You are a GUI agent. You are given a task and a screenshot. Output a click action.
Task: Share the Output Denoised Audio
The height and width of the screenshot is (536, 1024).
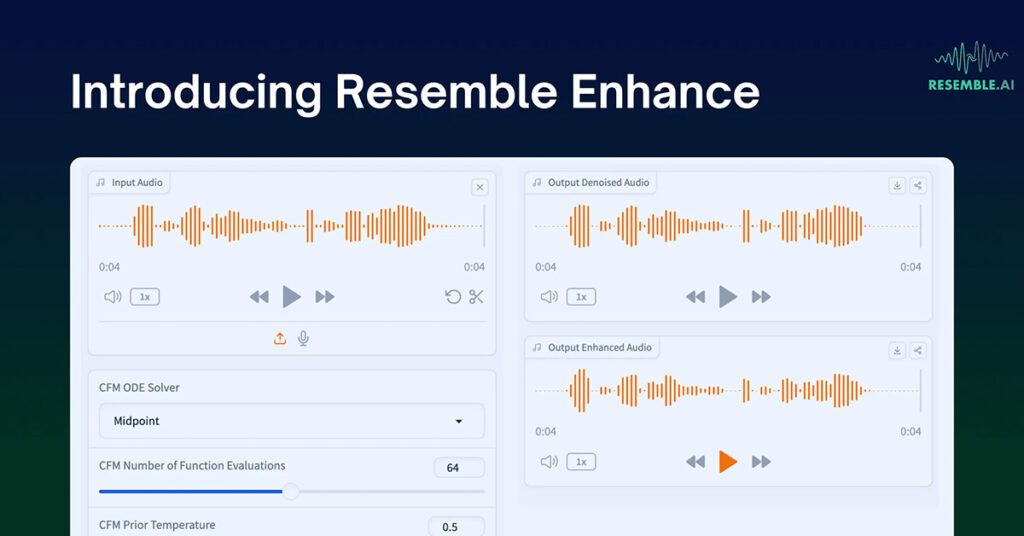(x=918, y=185)
